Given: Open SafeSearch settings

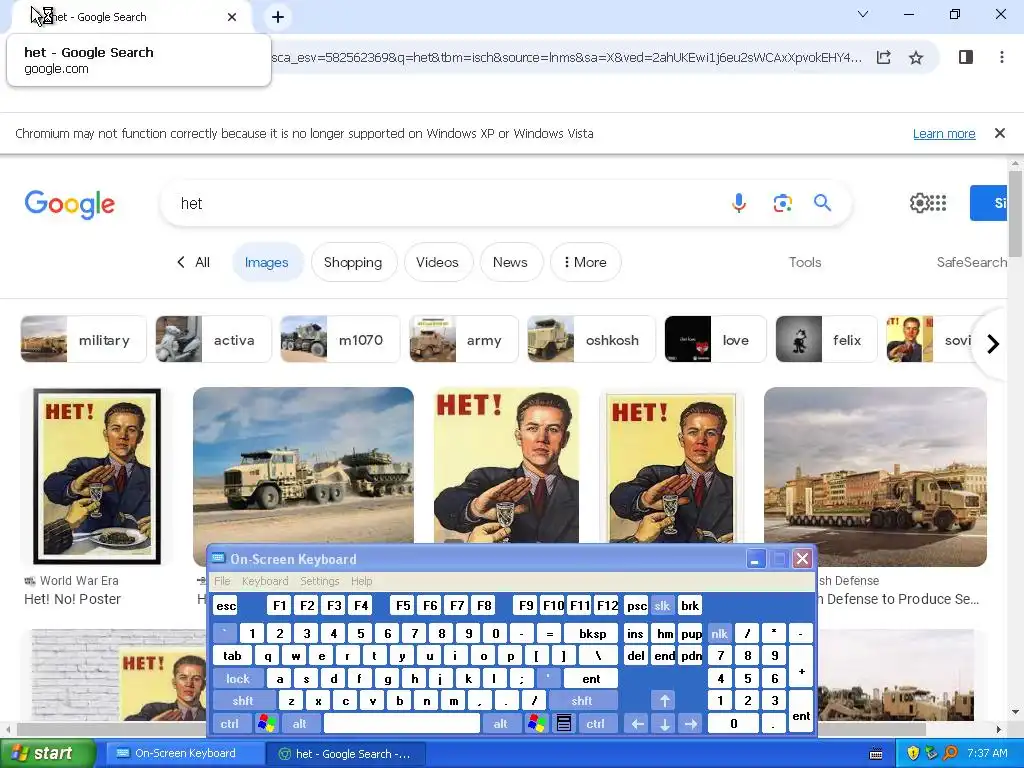Looking at the screenshot, I should tap(972, 262).
